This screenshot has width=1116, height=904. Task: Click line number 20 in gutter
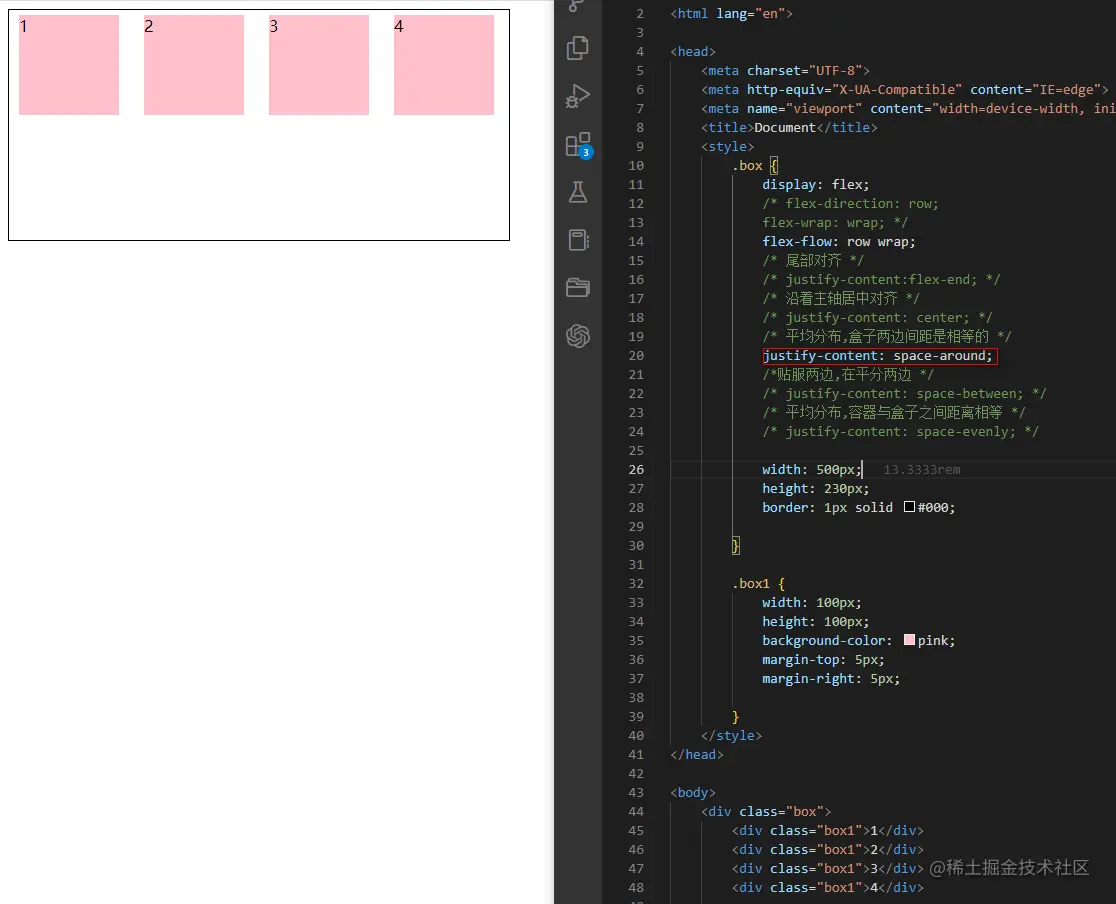[x=636, y=356]
